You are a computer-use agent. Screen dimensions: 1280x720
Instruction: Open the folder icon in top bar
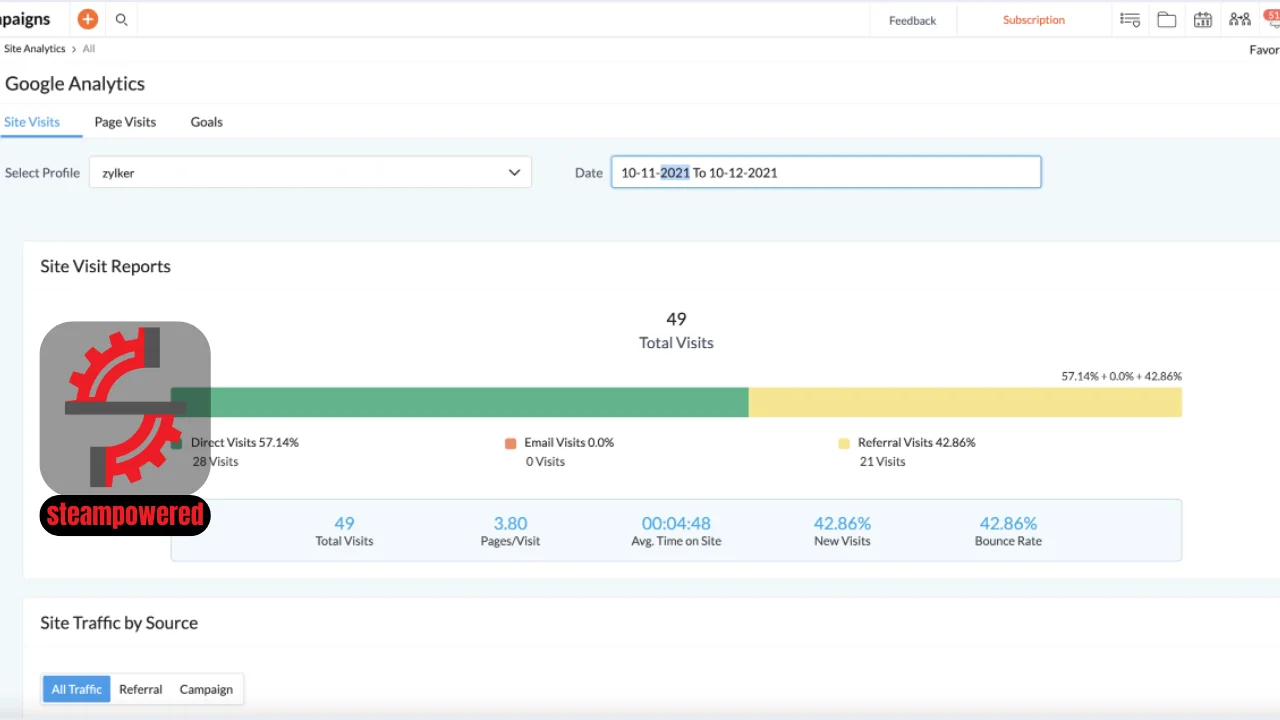[x=1167, y=19]
